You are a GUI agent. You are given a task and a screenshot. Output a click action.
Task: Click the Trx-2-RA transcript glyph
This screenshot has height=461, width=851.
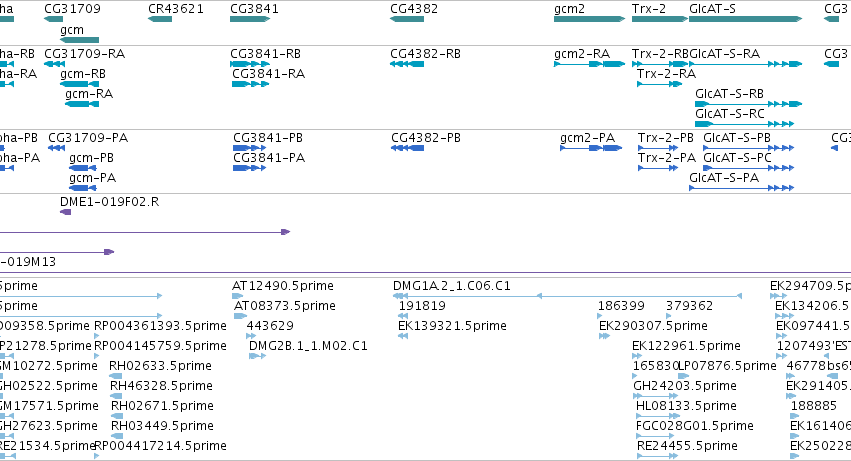click(x=659, y=84)
